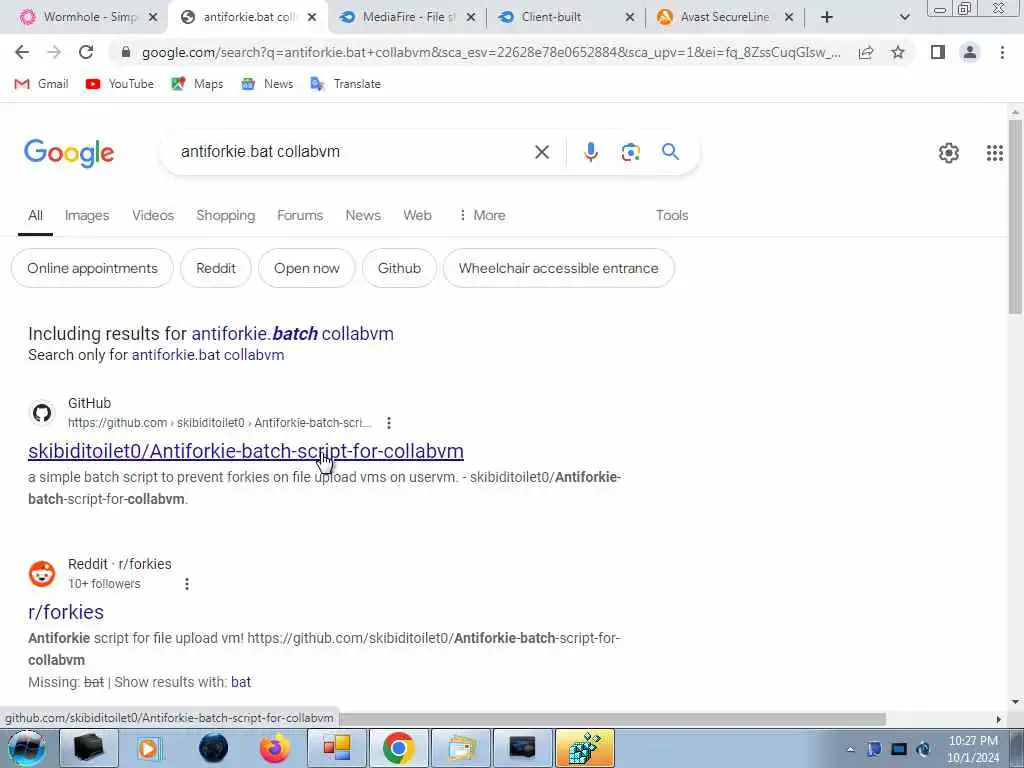
Task: Apply the Reddit filter chip
Action: pyautogui.click(x=216, y=268)
